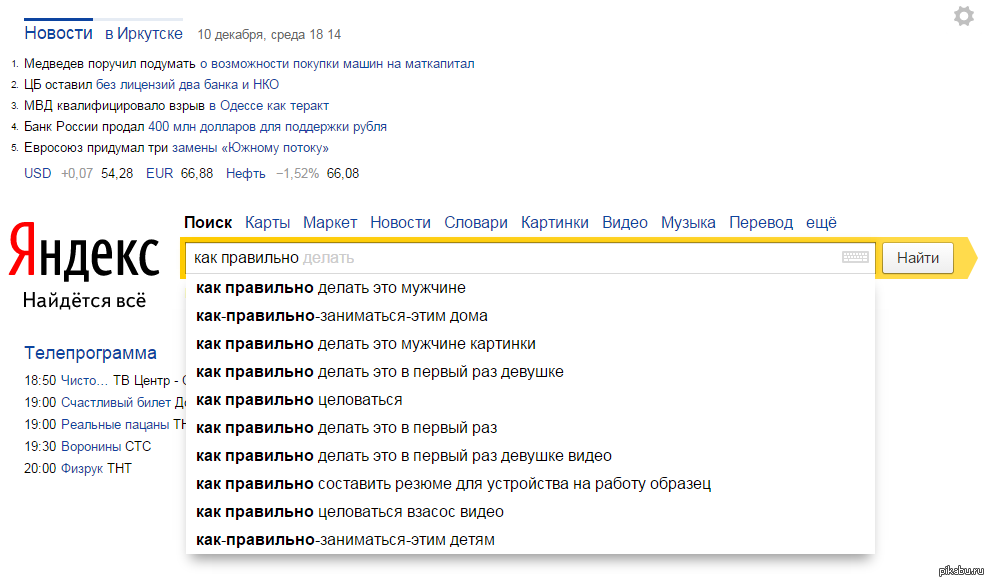Select suggestion как правильно целоваться взасос видео
The width and height of the screenshot is (989, 582).
click(x=530, y=511)
